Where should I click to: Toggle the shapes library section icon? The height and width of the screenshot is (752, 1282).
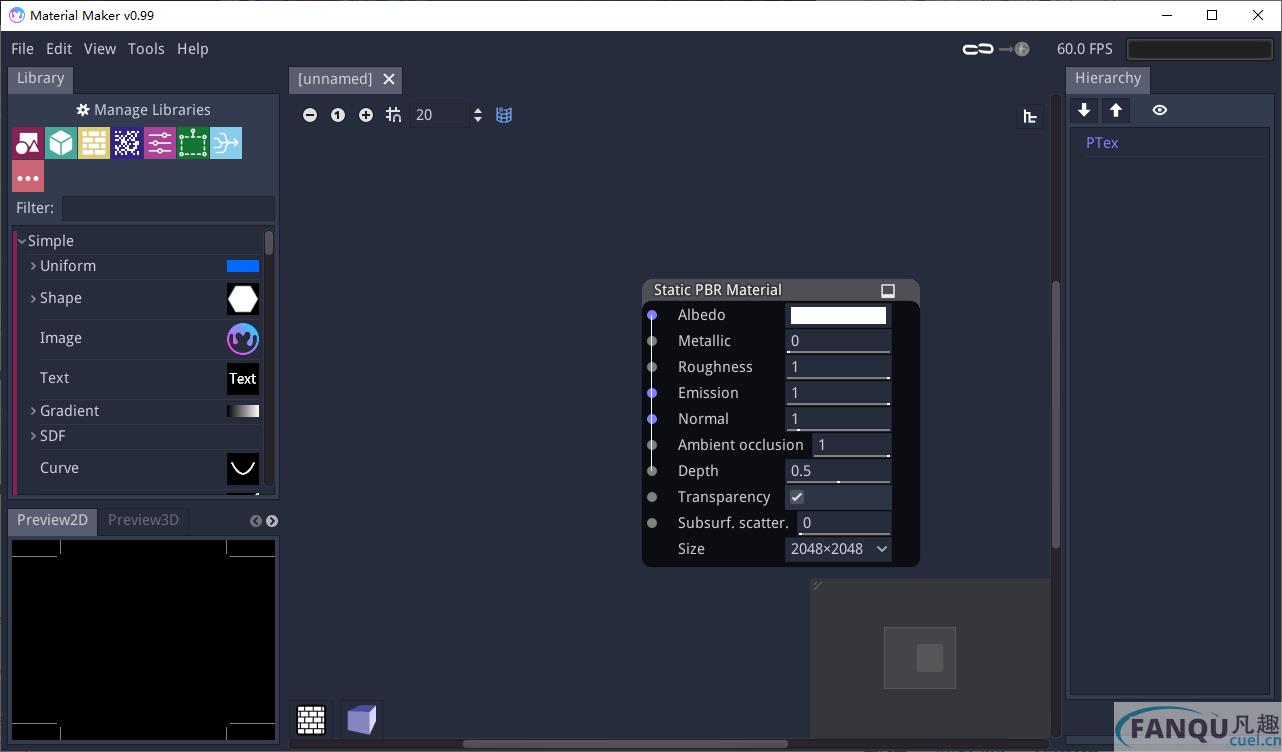(28, 143)
